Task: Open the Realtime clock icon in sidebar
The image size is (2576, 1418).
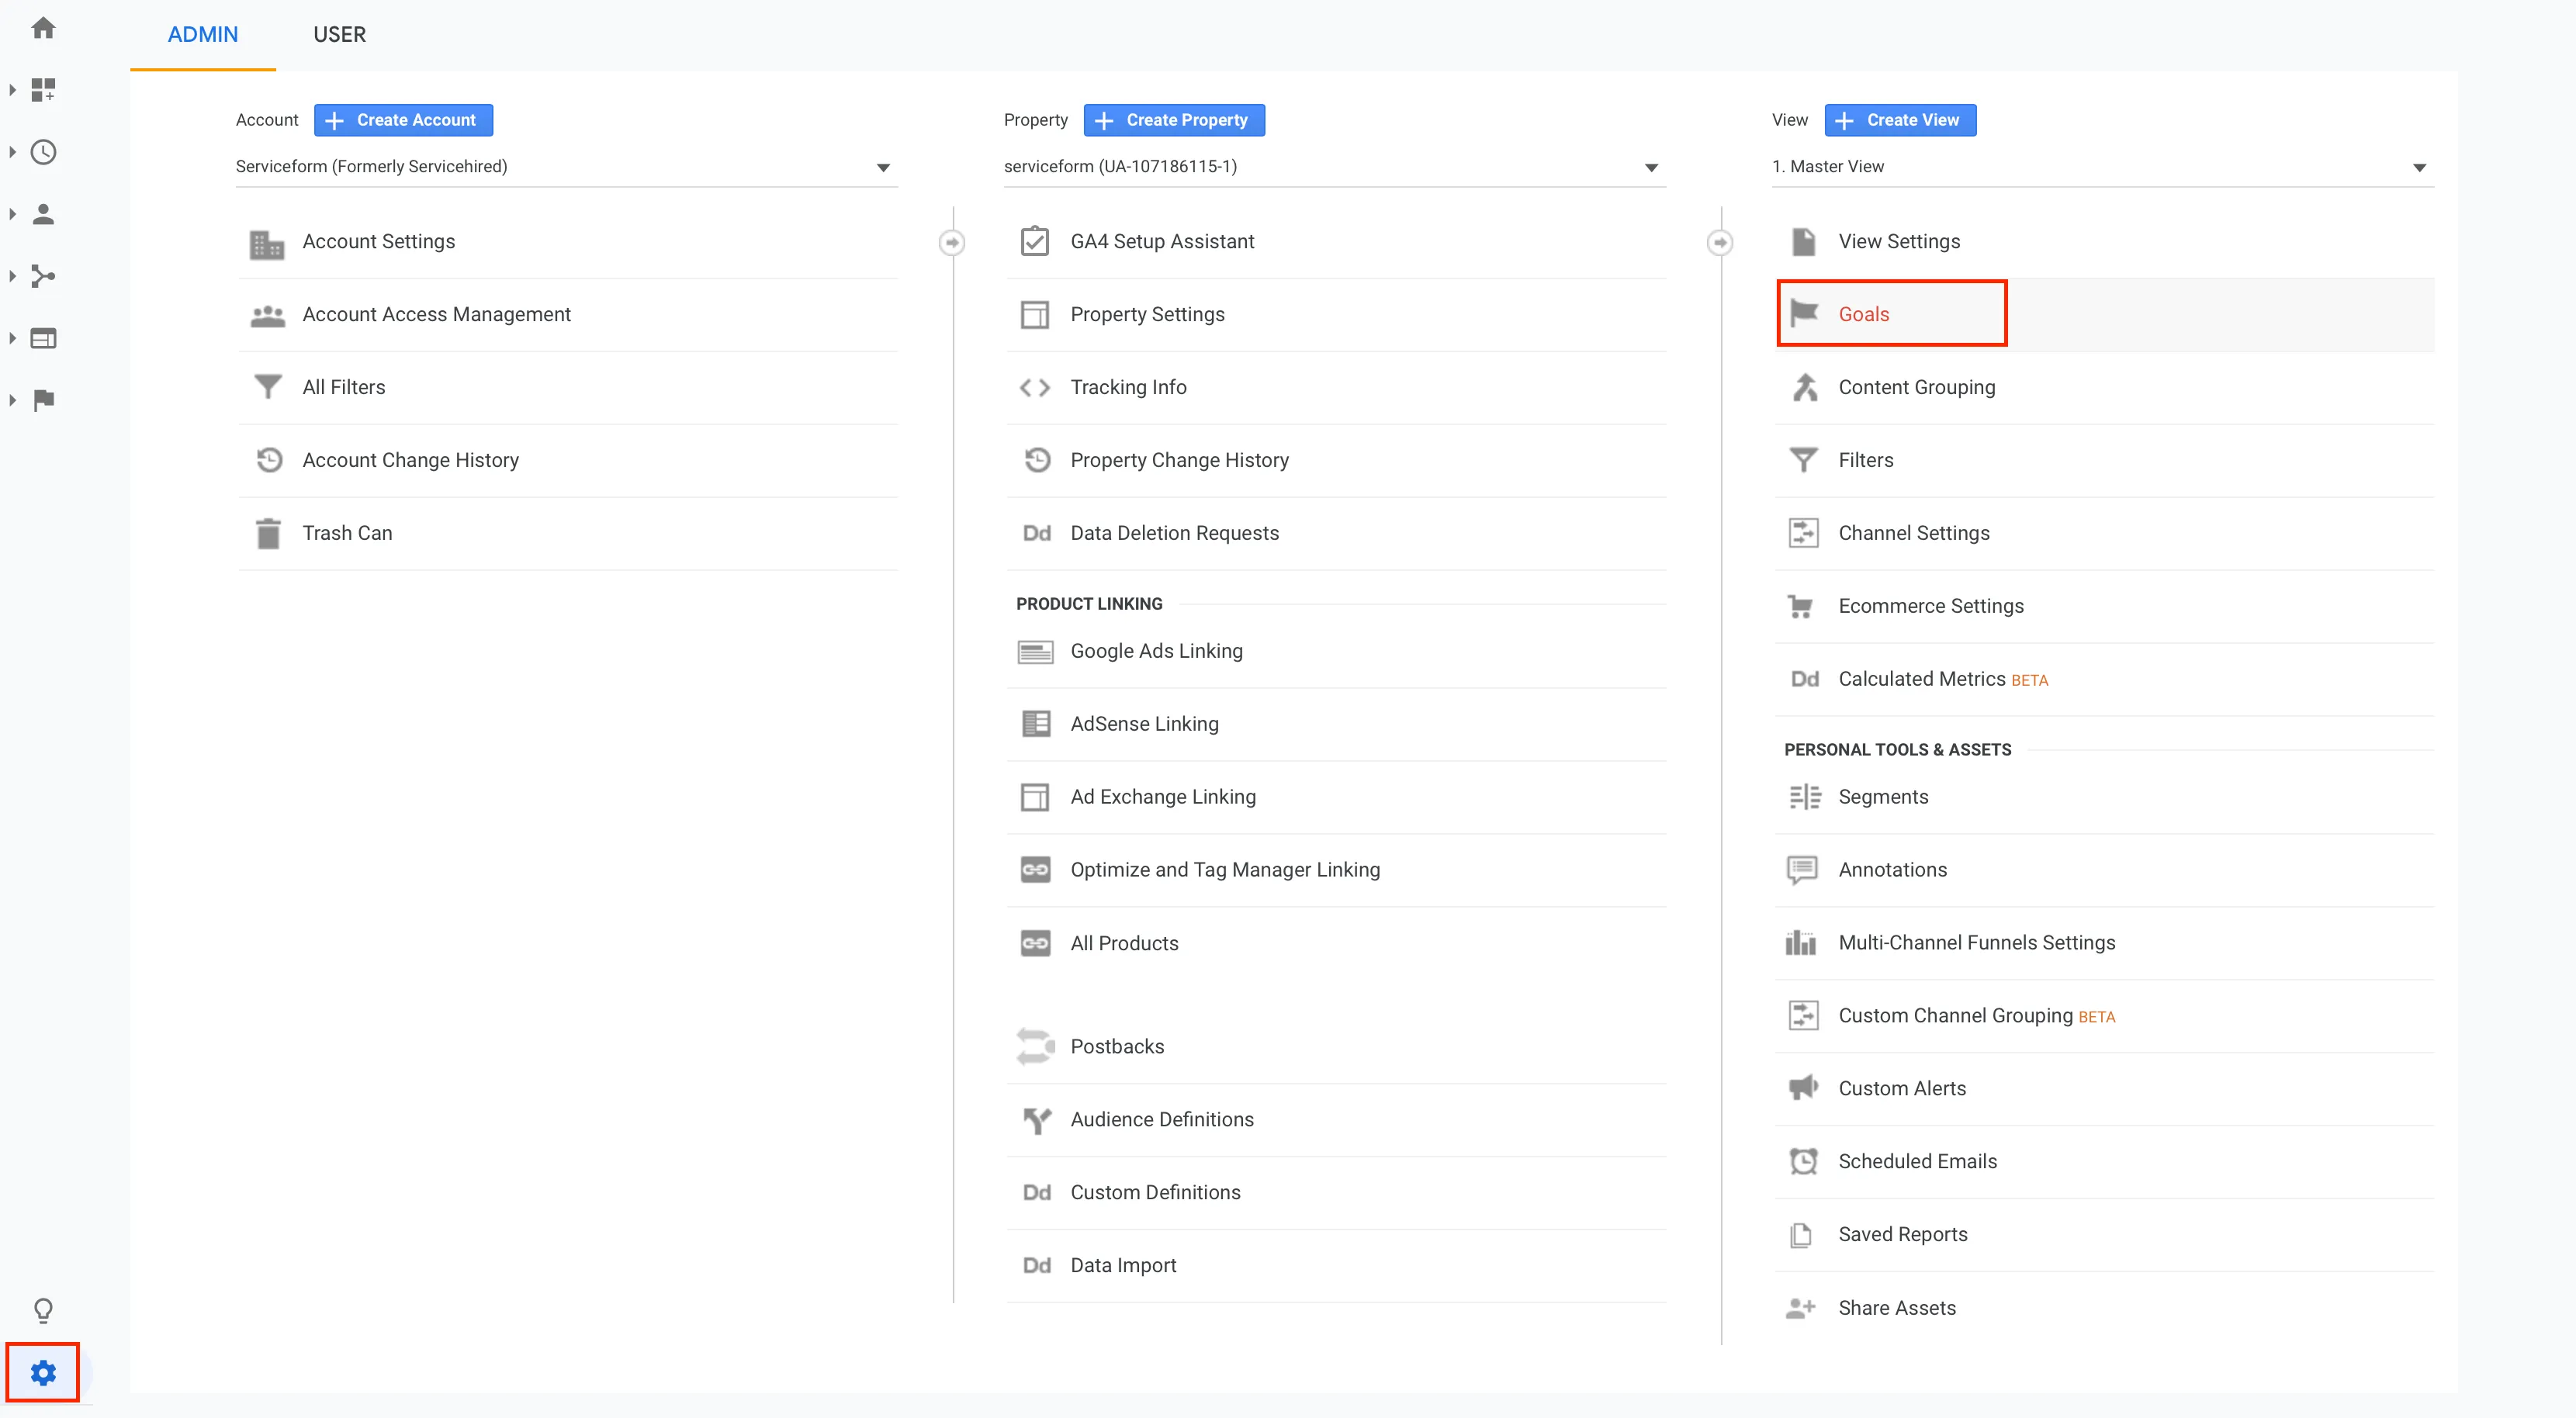Action: click(43, 152)
